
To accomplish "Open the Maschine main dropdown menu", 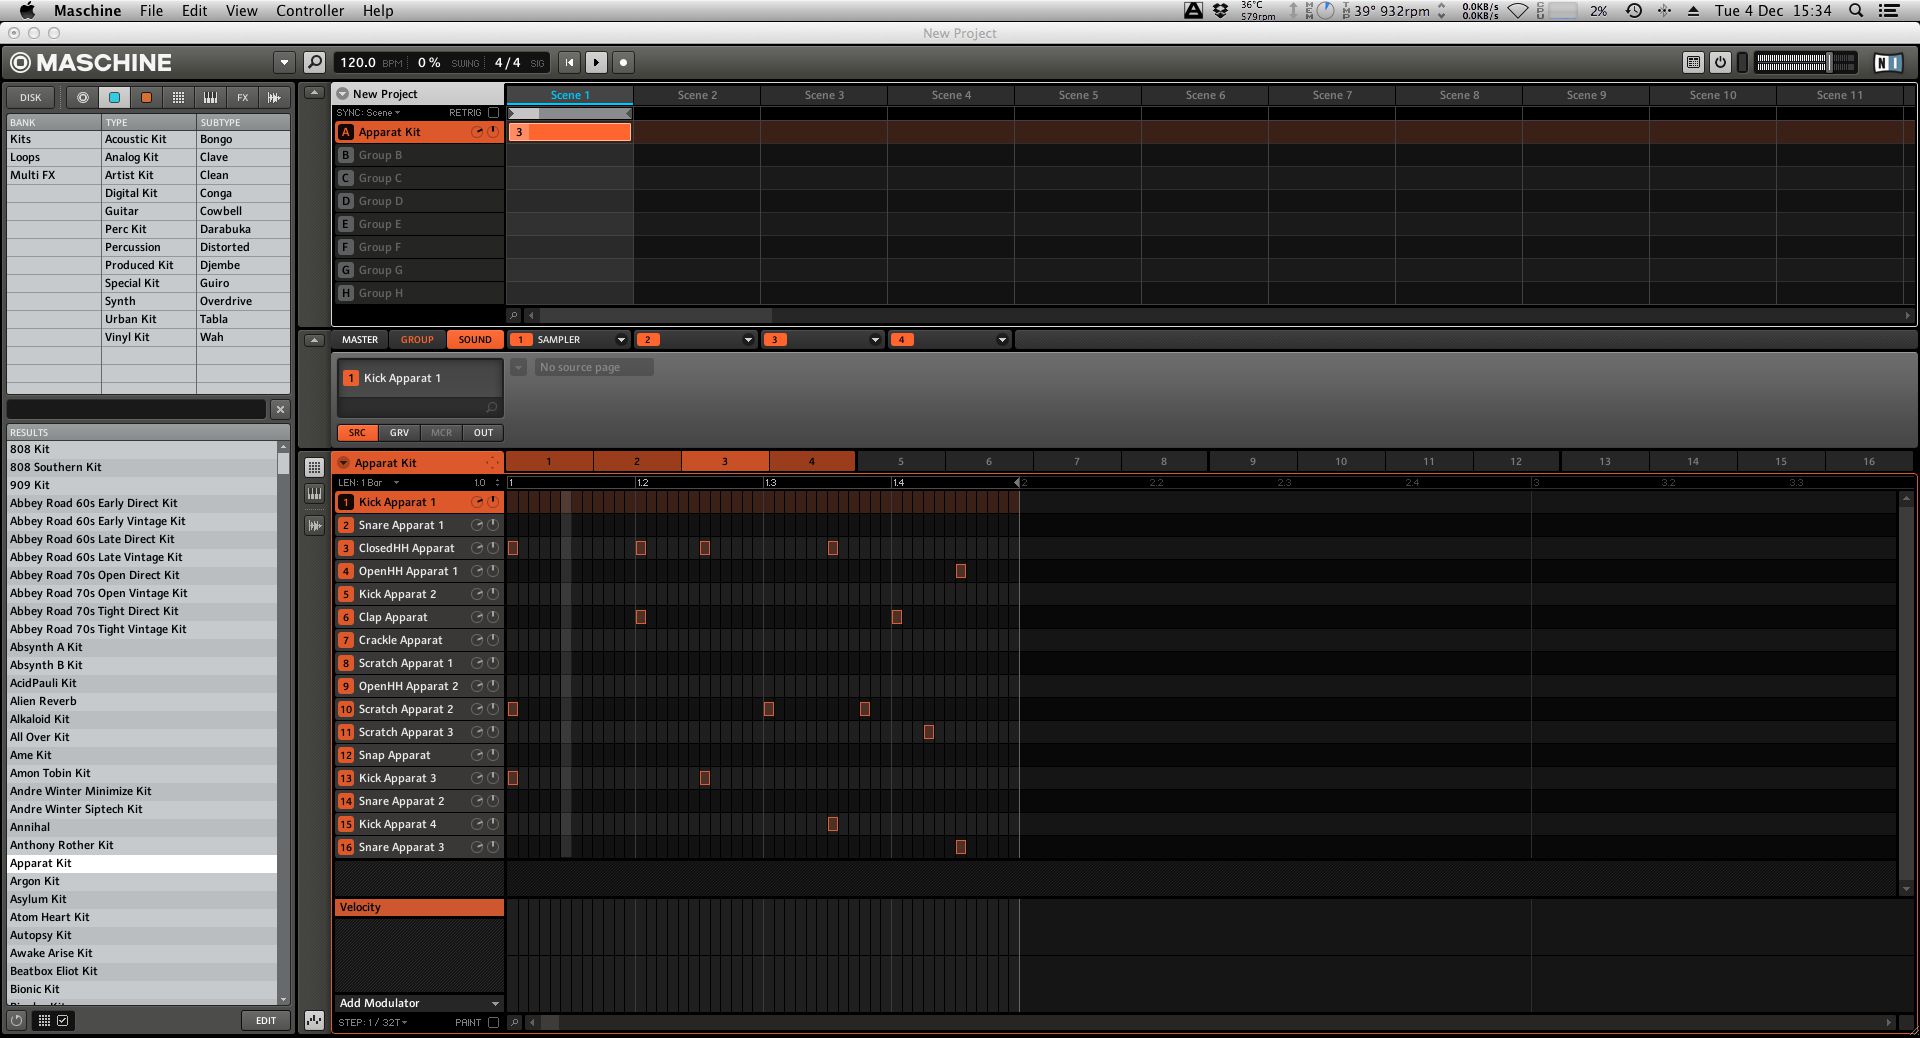I will pyautogui.click(x=284, y=62).
